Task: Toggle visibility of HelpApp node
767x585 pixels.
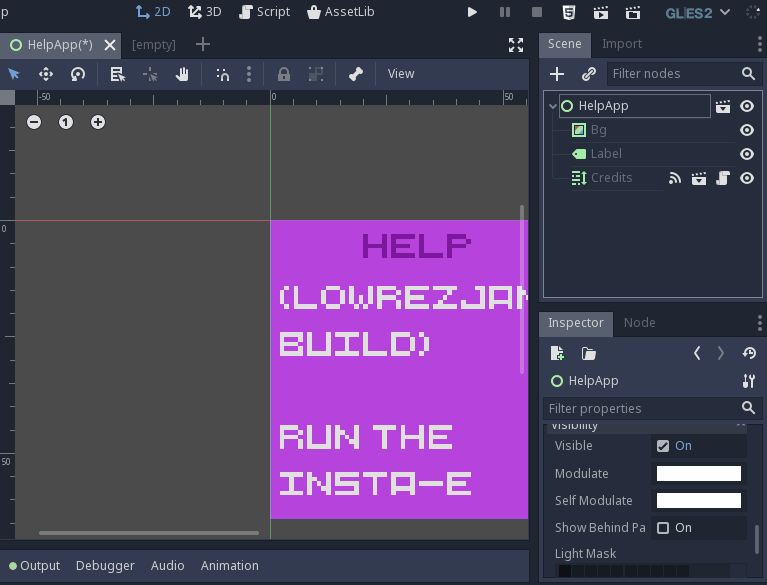Action: click(746, 106)
